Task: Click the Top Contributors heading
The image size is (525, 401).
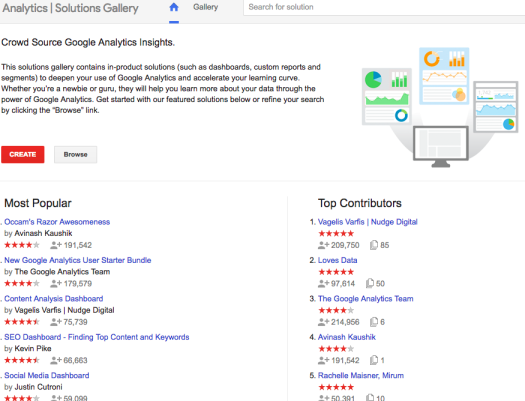Action: (x=360, y=203)
